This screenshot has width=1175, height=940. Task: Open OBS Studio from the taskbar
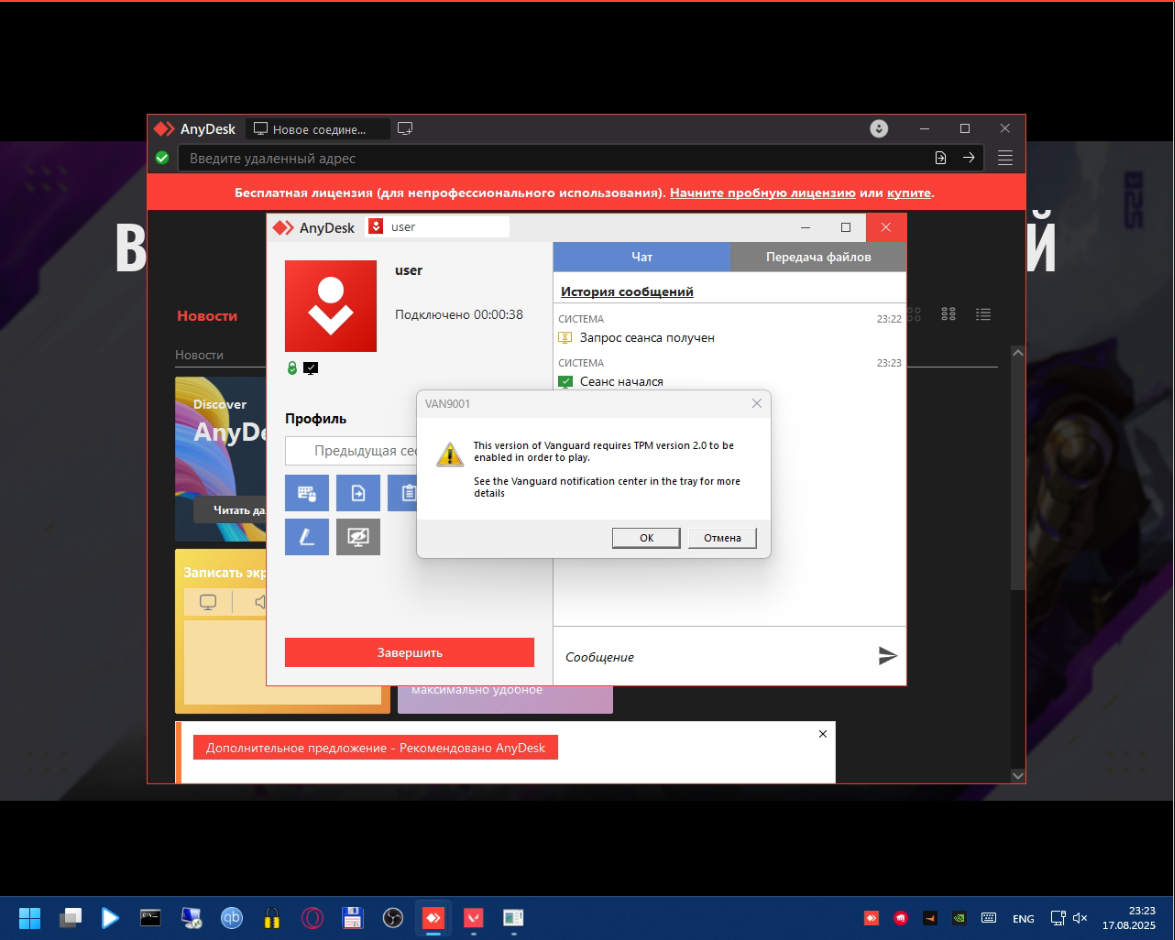[393, 918]
